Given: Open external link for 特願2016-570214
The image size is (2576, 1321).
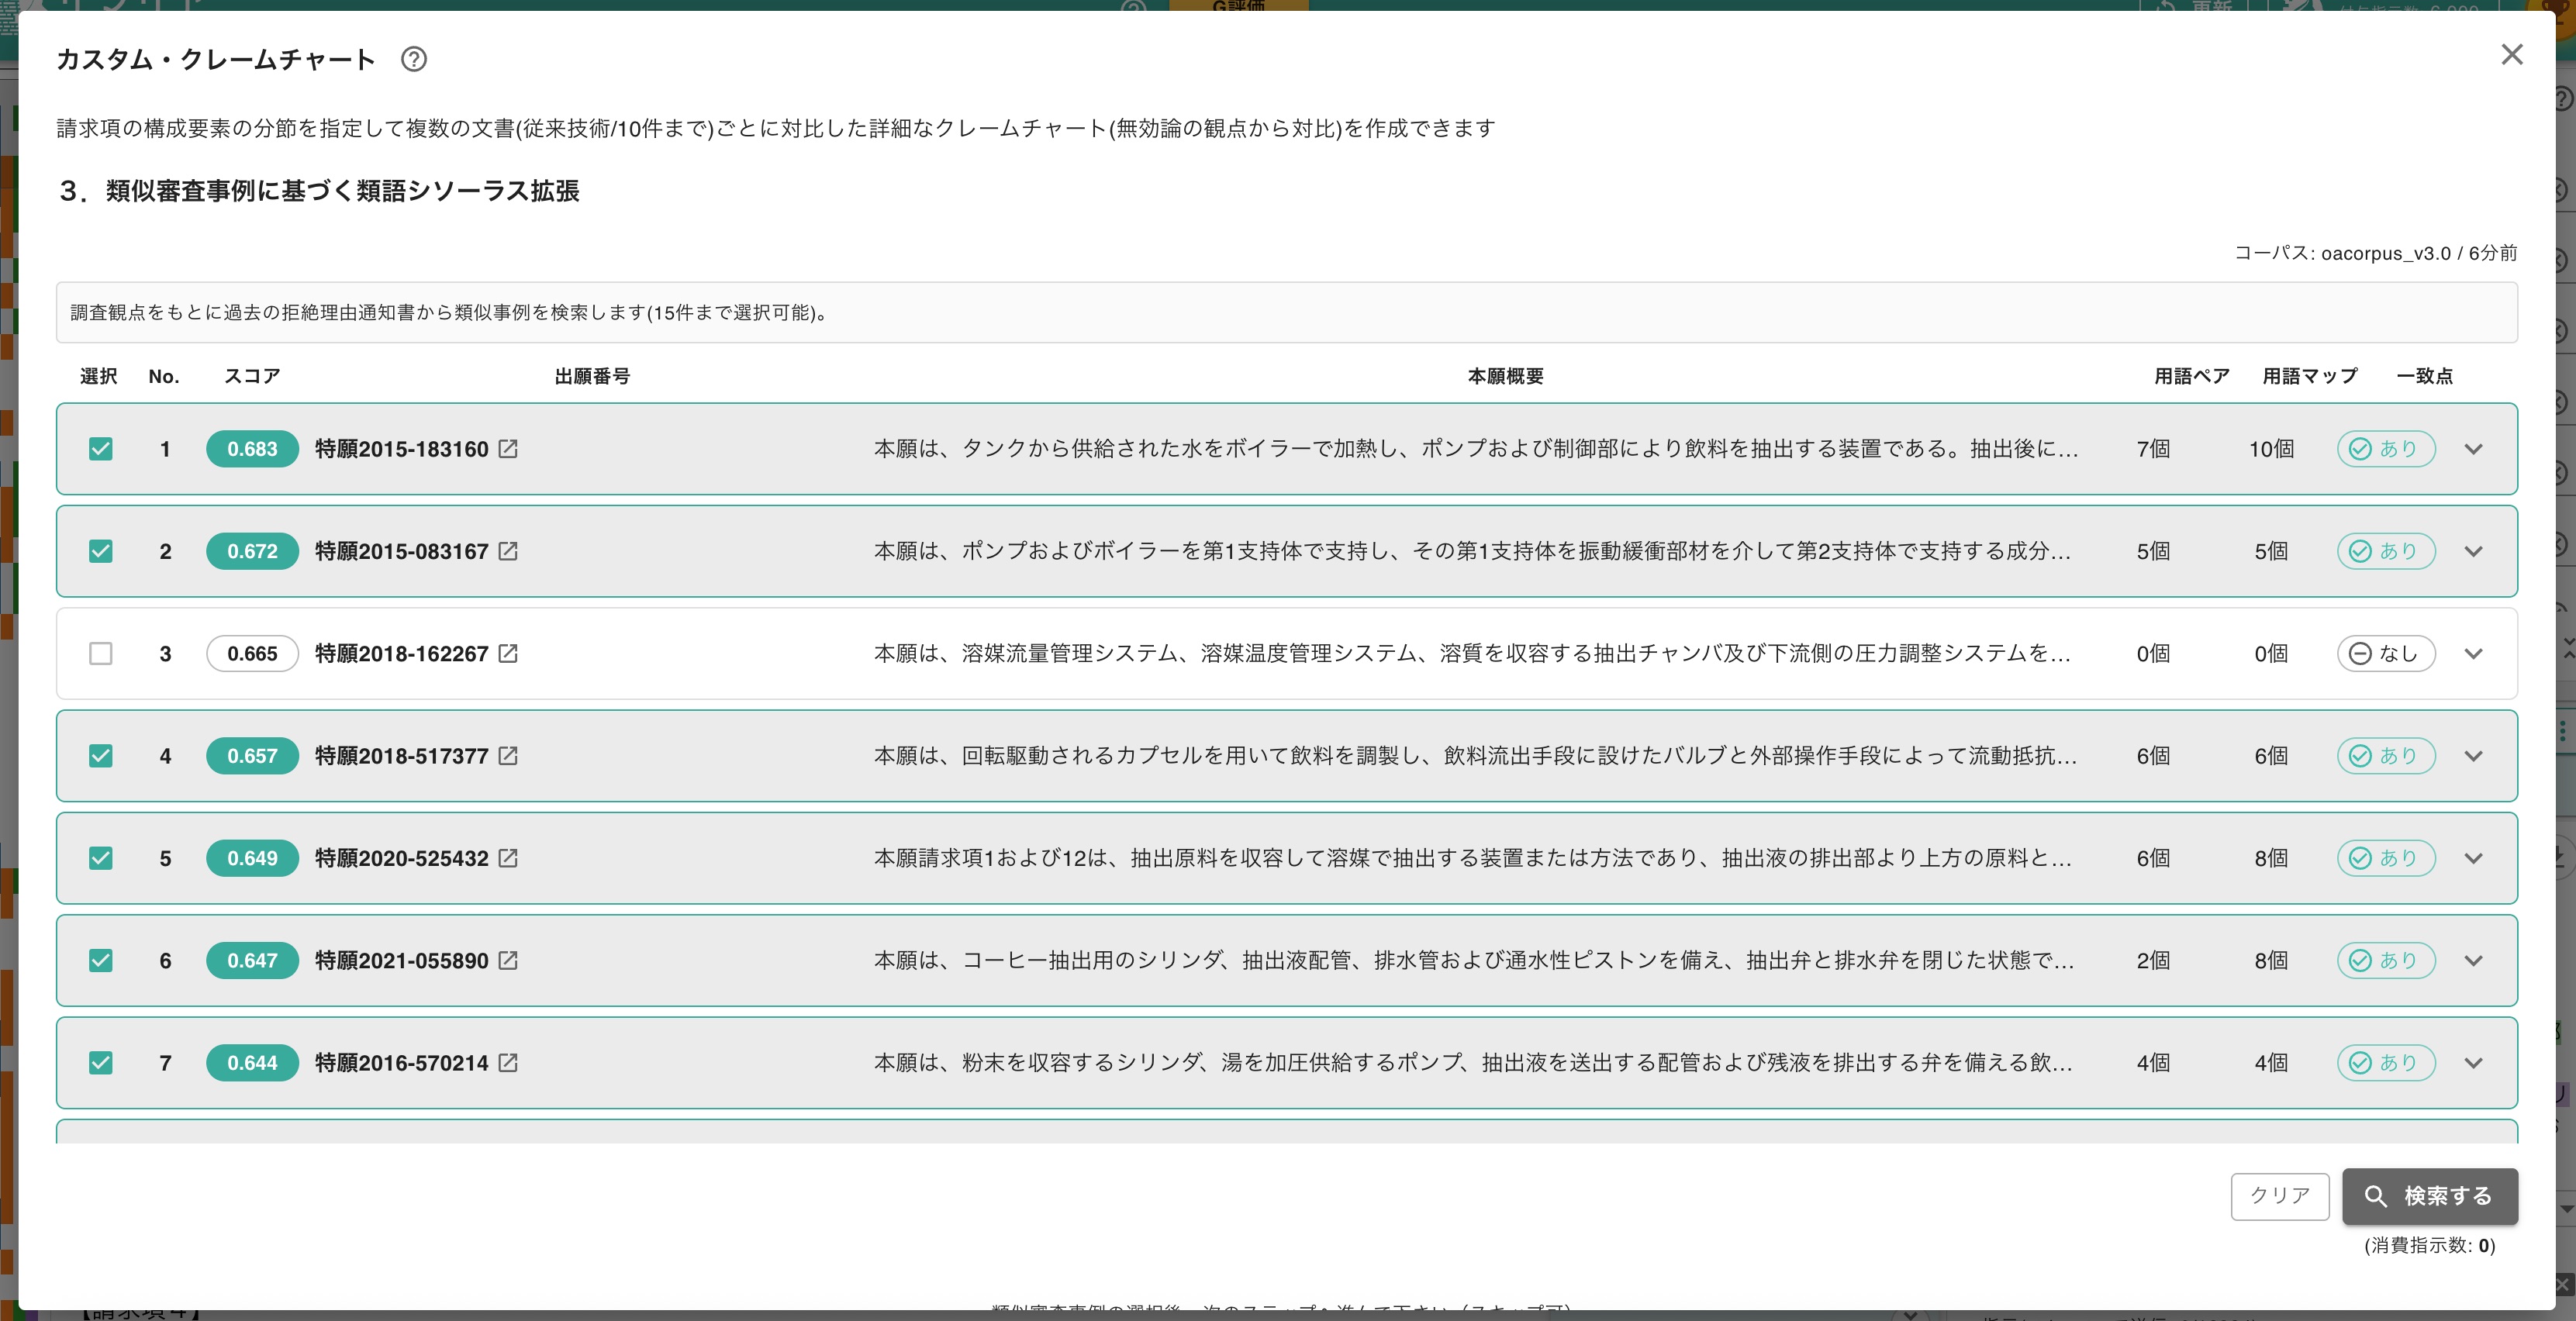Looking at the screenshot, I should point(508,1063).
